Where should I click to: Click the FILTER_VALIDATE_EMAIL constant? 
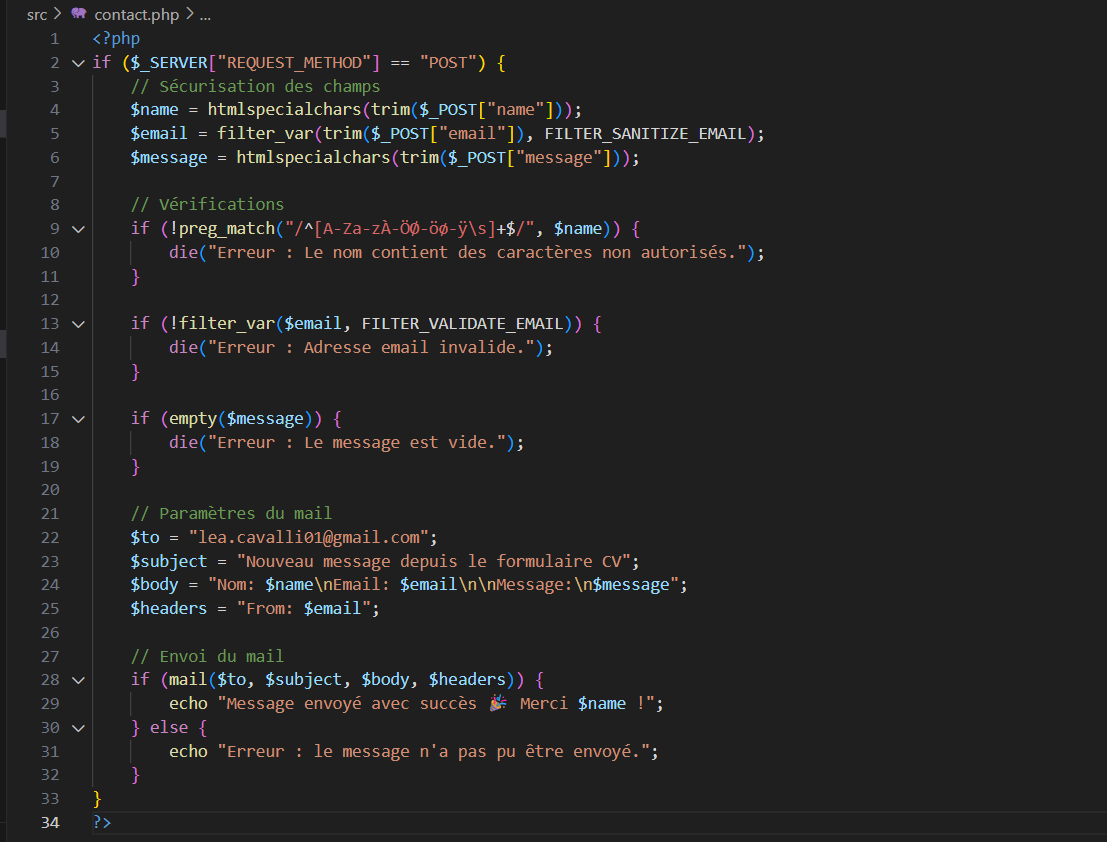pyautogui.click(x=462, y=324)
